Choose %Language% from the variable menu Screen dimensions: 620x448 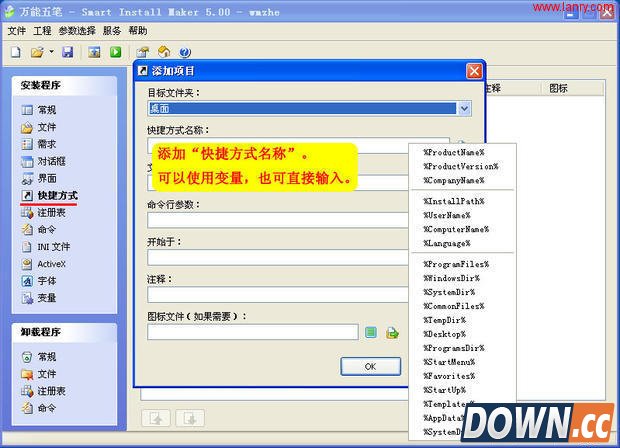pos(447,243)
